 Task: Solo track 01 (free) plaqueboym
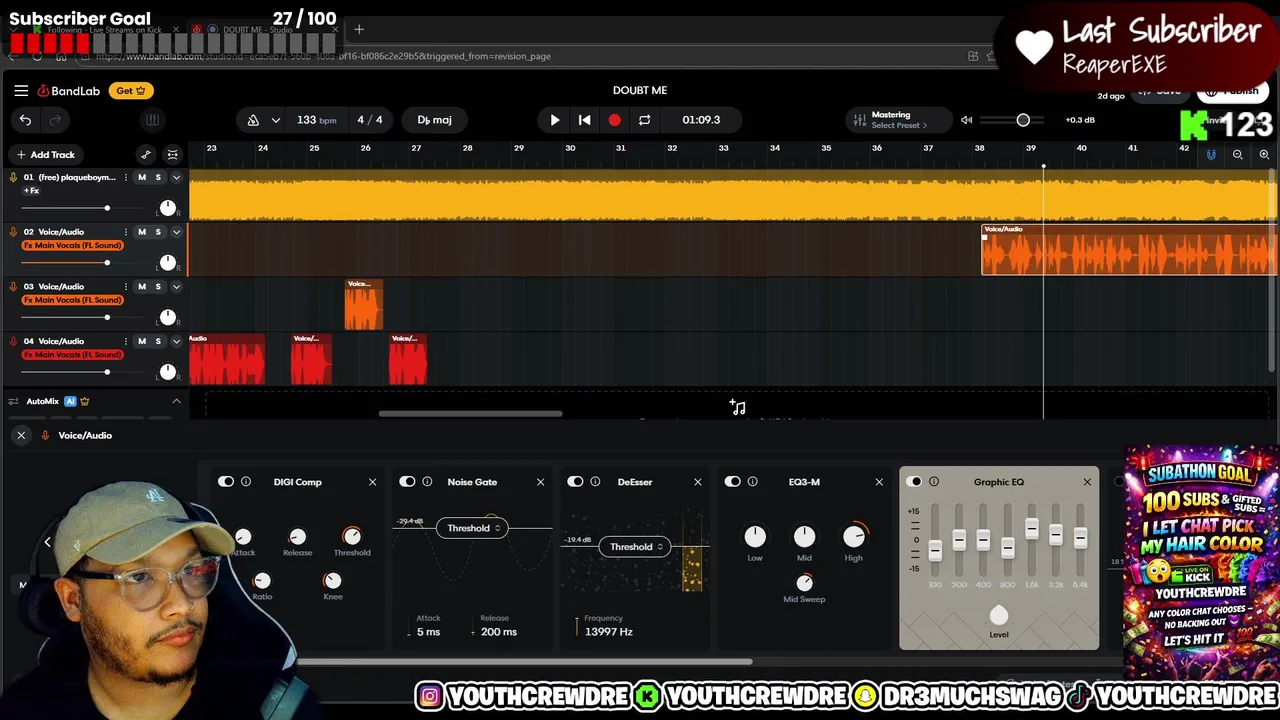pos(158,177)
